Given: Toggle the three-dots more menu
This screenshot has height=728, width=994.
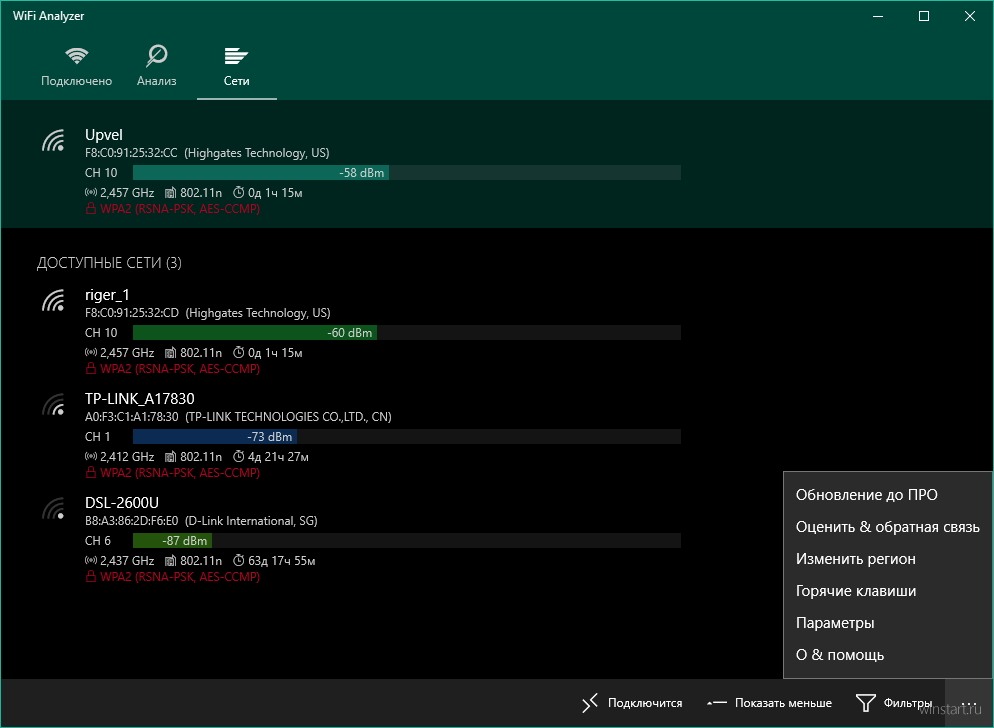Looking at the screenshot, I should coord(968,703).
